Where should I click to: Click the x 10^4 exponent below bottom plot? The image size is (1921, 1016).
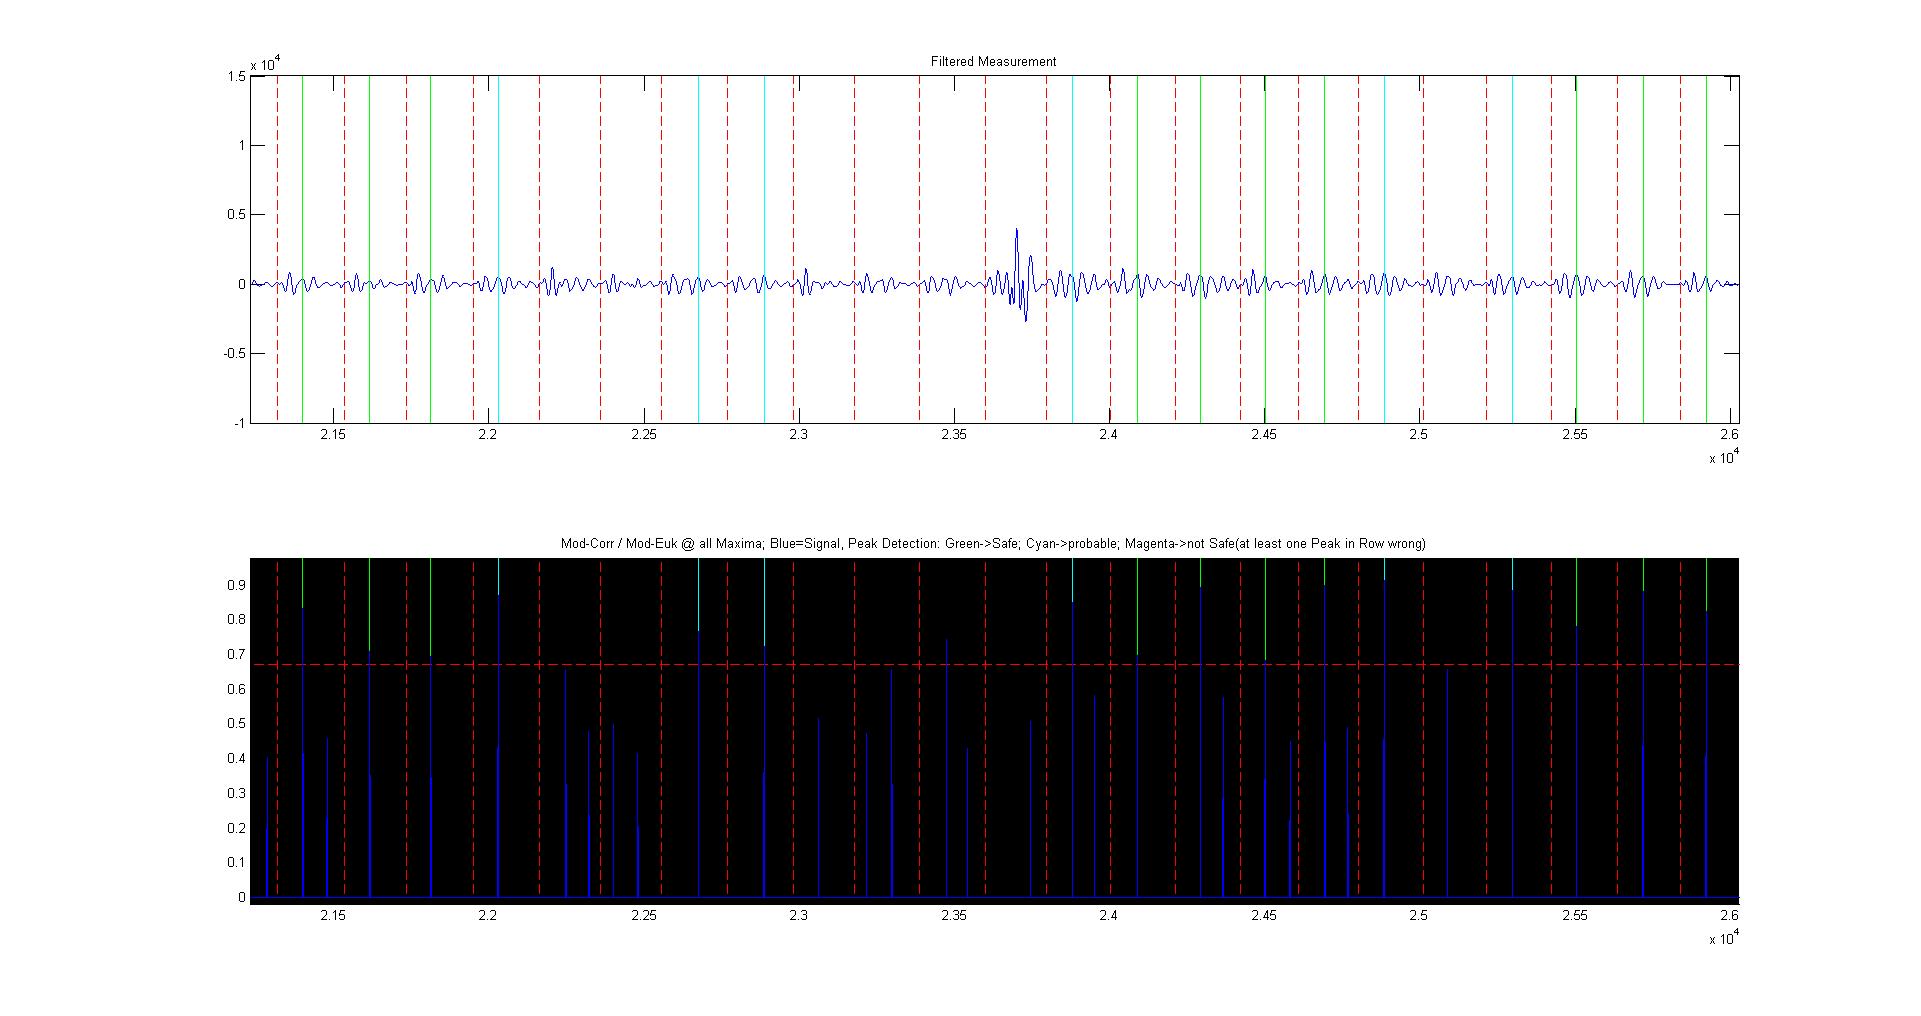pyautogui.click(x=1722, y=938)
